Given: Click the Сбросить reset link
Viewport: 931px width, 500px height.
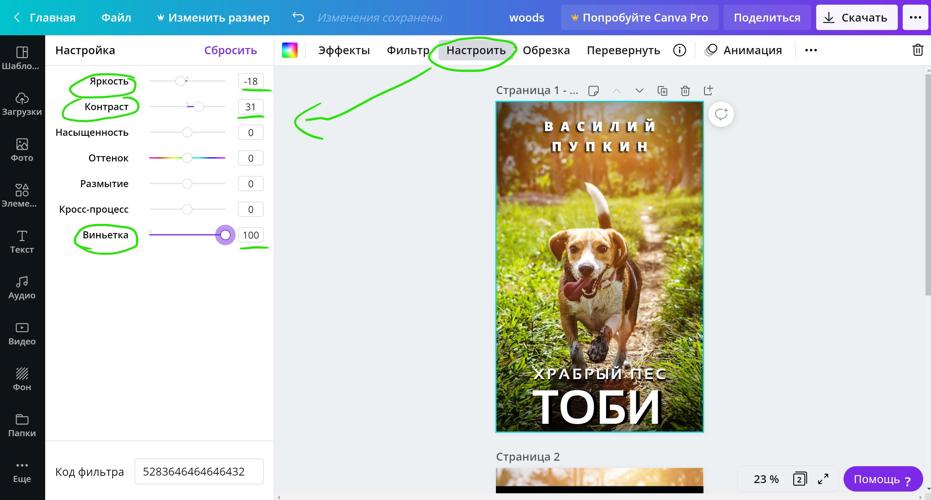Looking at the screenshot, I should click(x=230, y=50).
